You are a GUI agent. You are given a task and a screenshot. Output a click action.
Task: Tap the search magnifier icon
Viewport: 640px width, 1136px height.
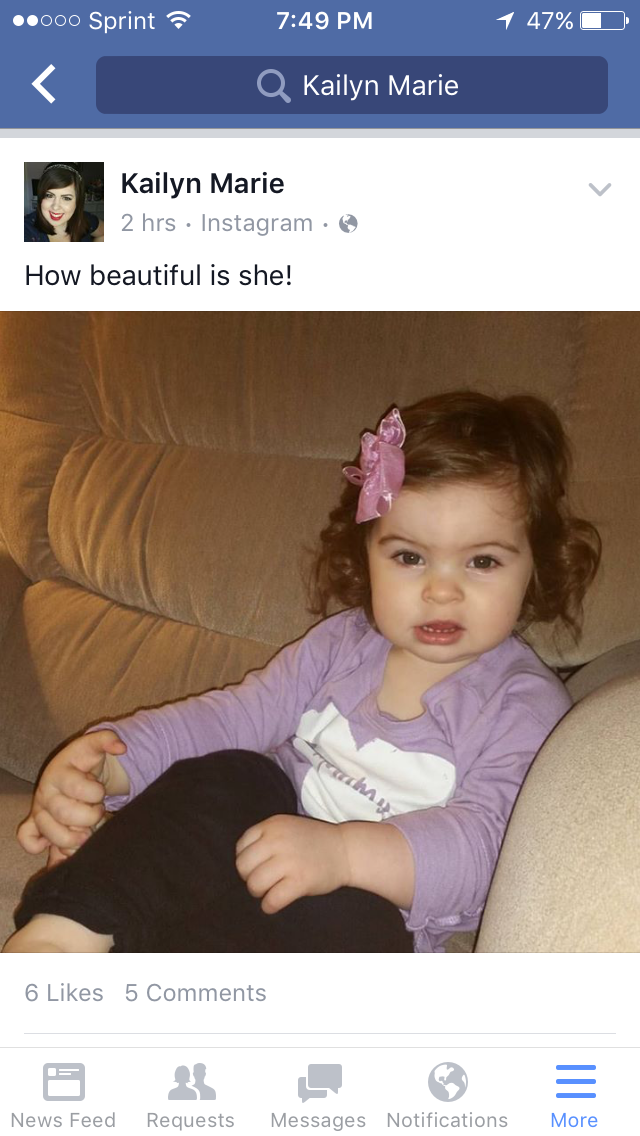(x=273, y=85)
